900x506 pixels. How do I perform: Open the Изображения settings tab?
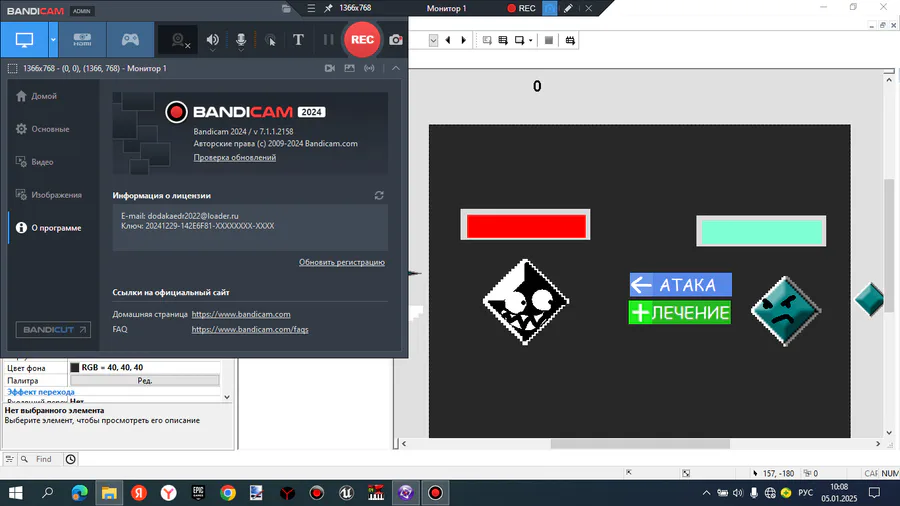(x=49, y=195)
